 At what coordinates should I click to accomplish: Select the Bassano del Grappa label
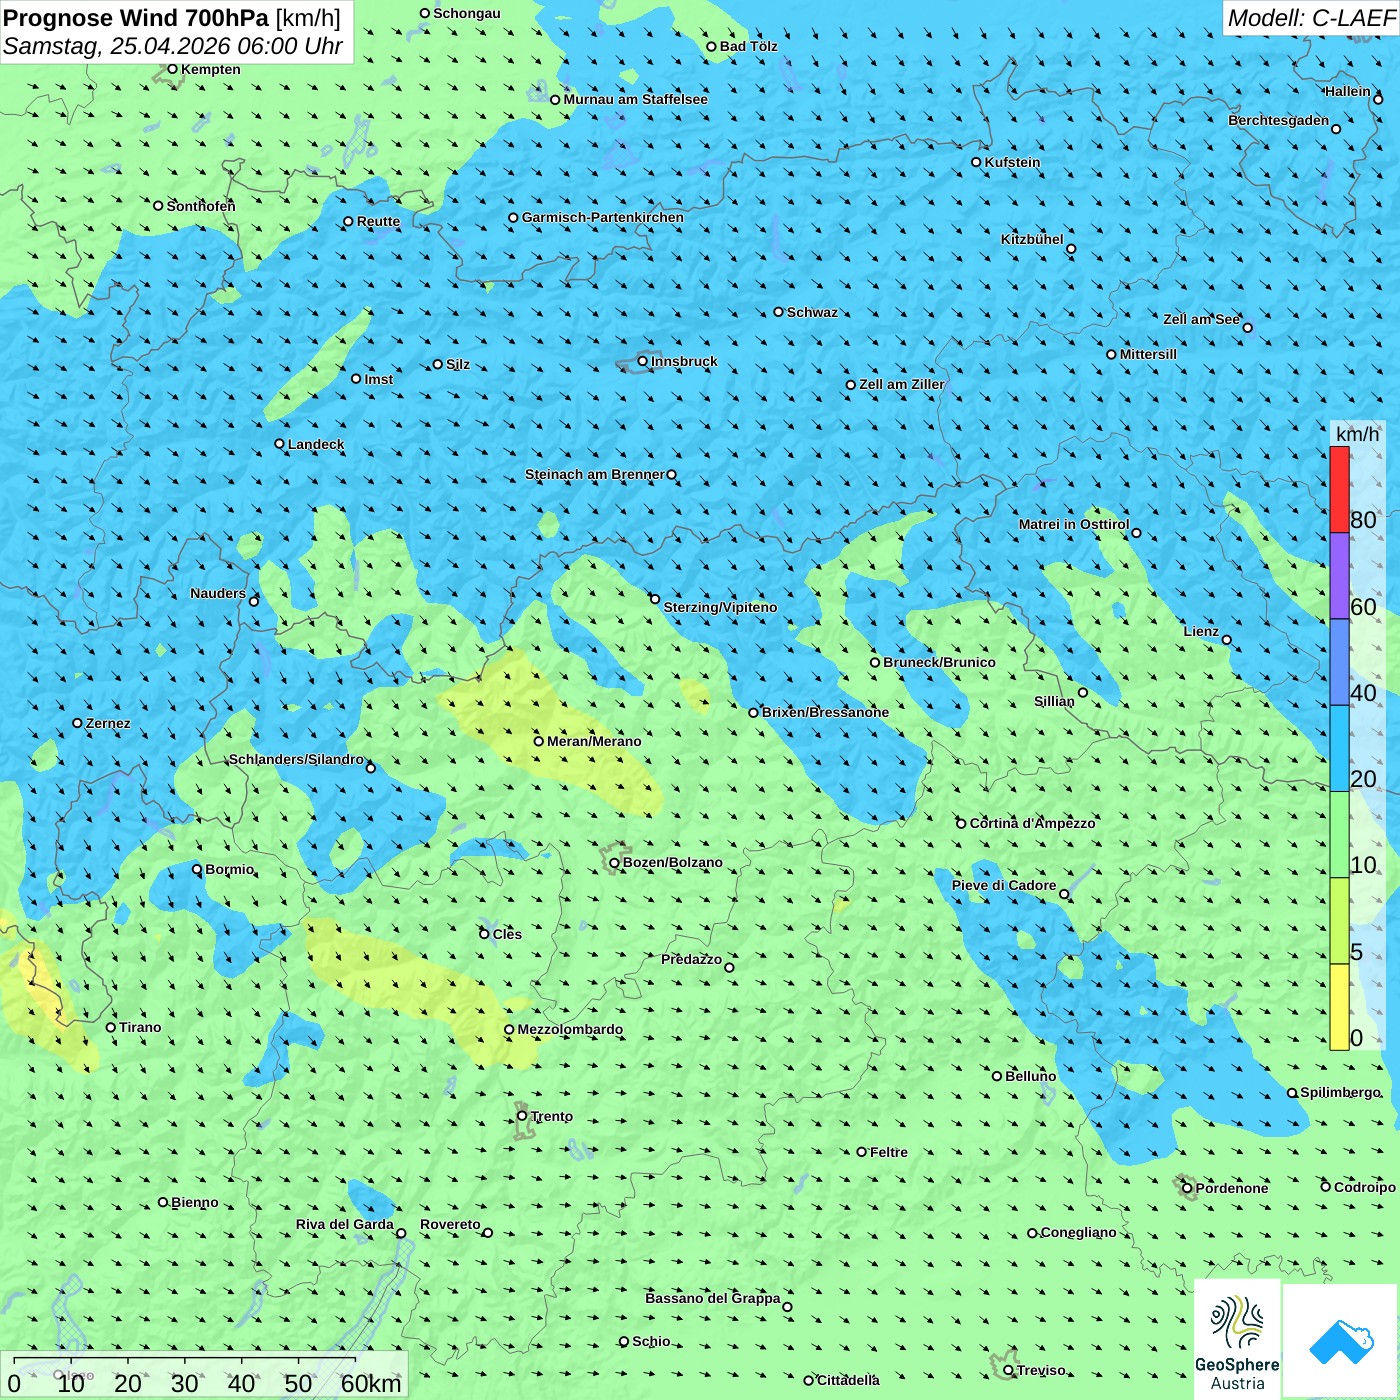click(x=712, y=1298)
